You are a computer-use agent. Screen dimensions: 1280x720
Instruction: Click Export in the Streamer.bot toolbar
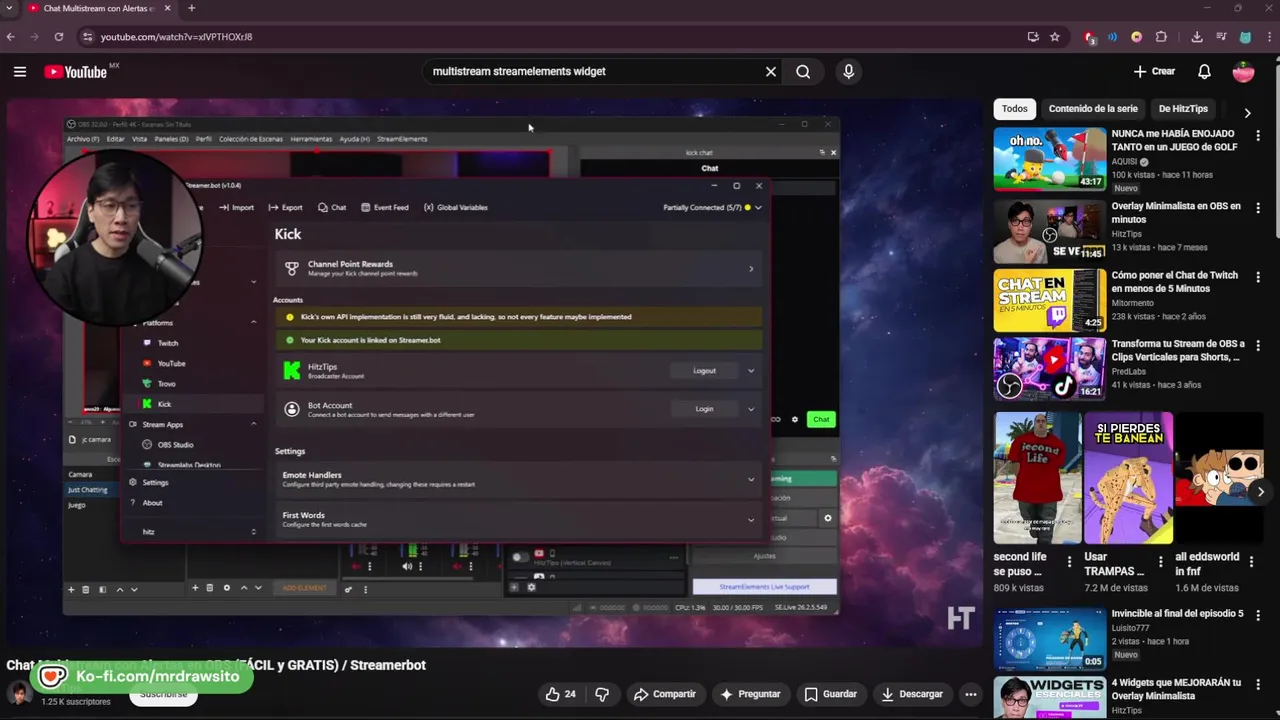285,208
